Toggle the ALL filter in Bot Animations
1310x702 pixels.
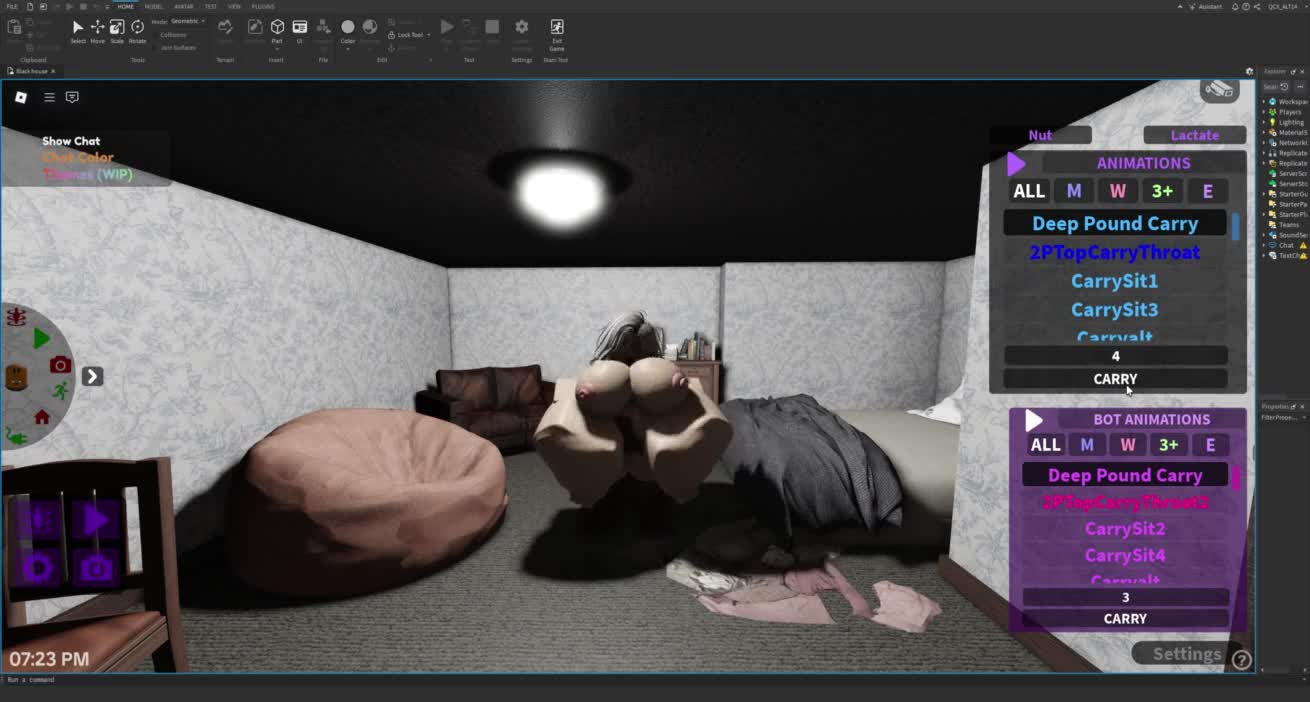pos(1045,445)
